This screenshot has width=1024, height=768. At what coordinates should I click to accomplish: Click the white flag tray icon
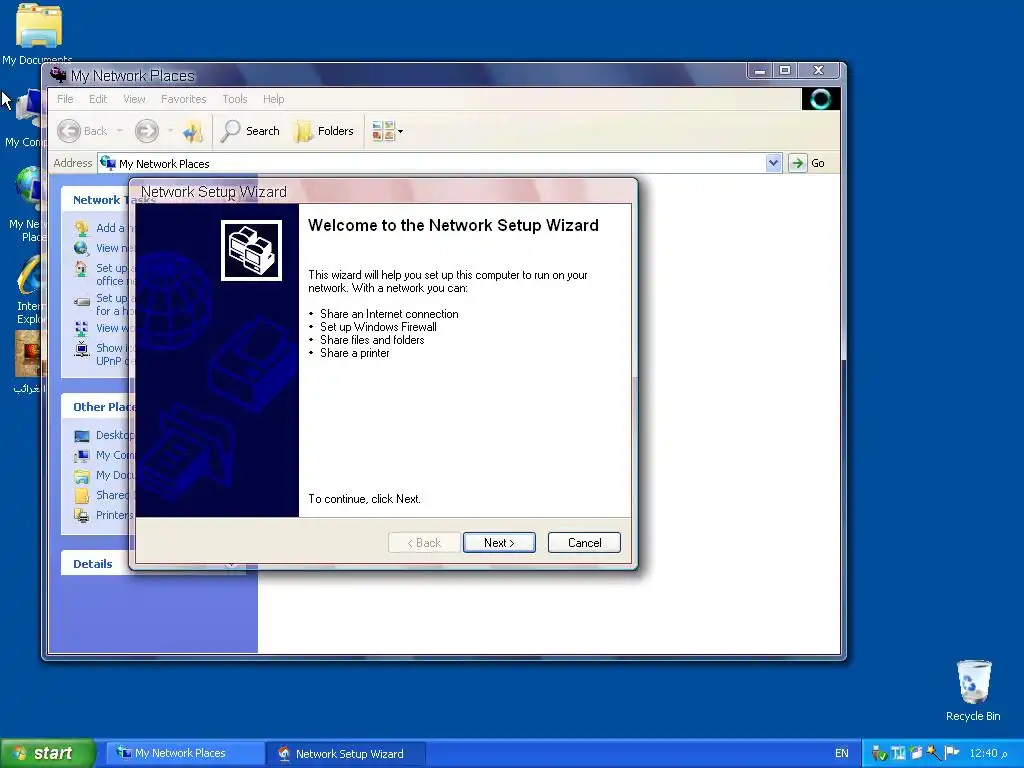click(x=952, y=753)
